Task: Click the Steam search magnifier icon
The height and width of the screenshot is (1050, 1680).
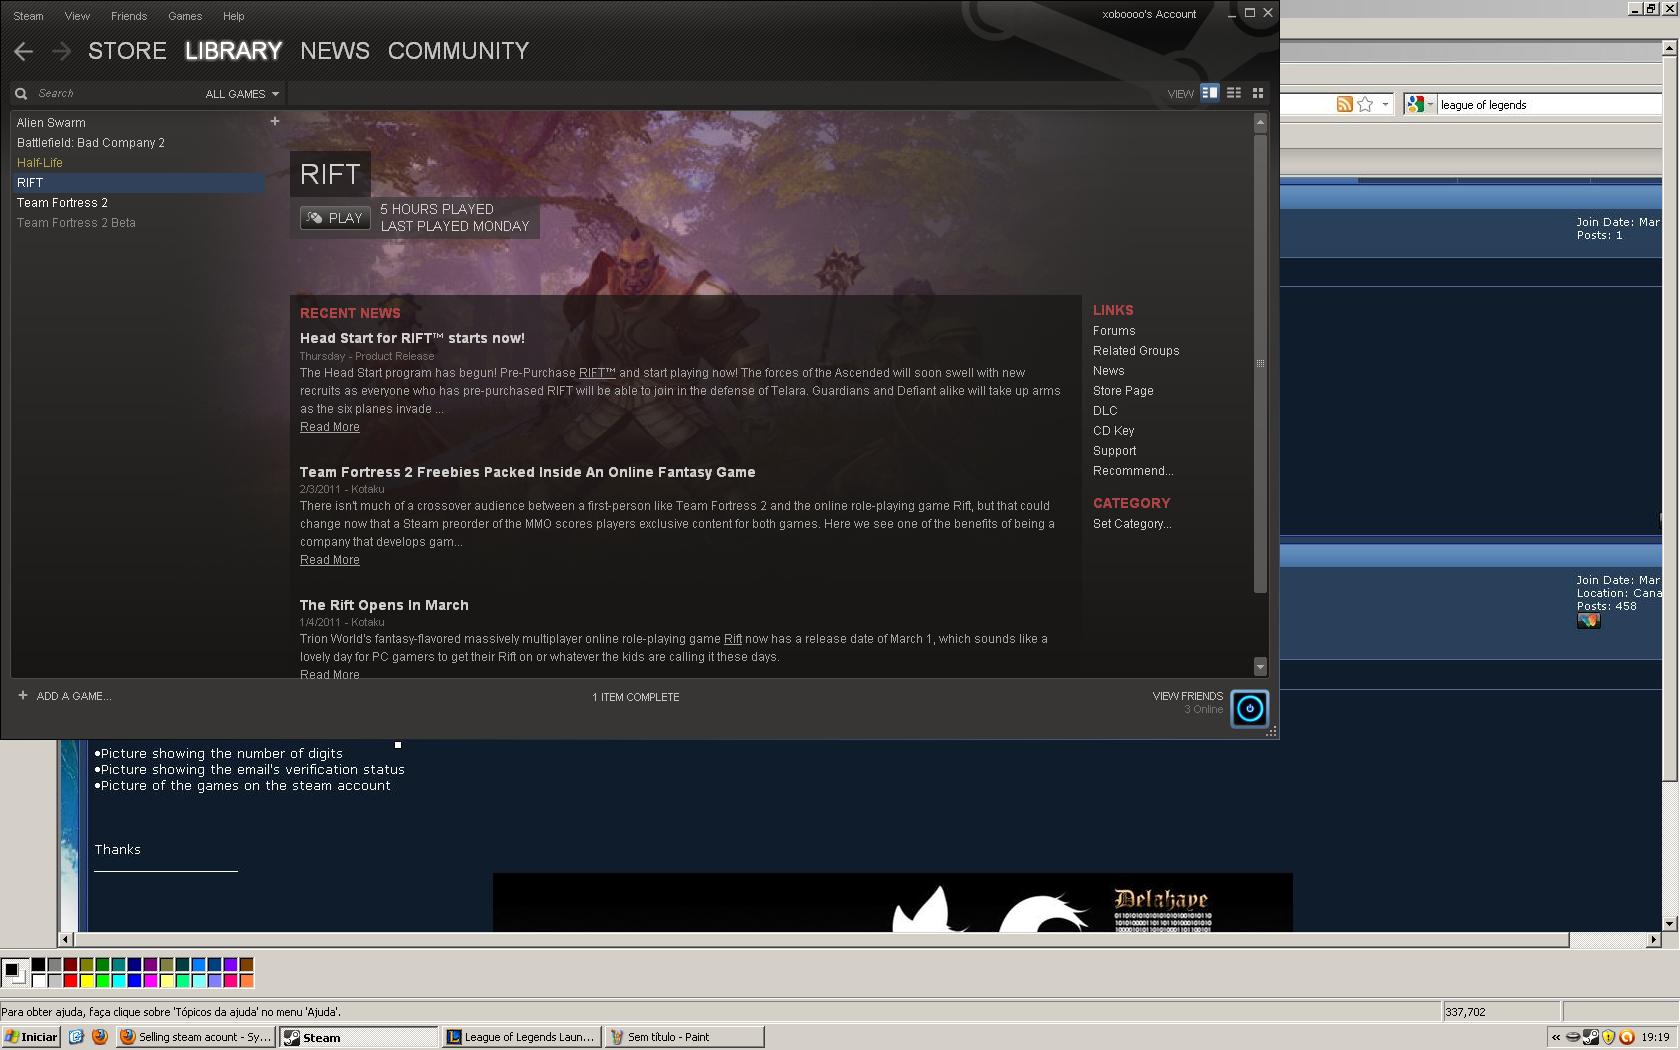Action: 21,93
